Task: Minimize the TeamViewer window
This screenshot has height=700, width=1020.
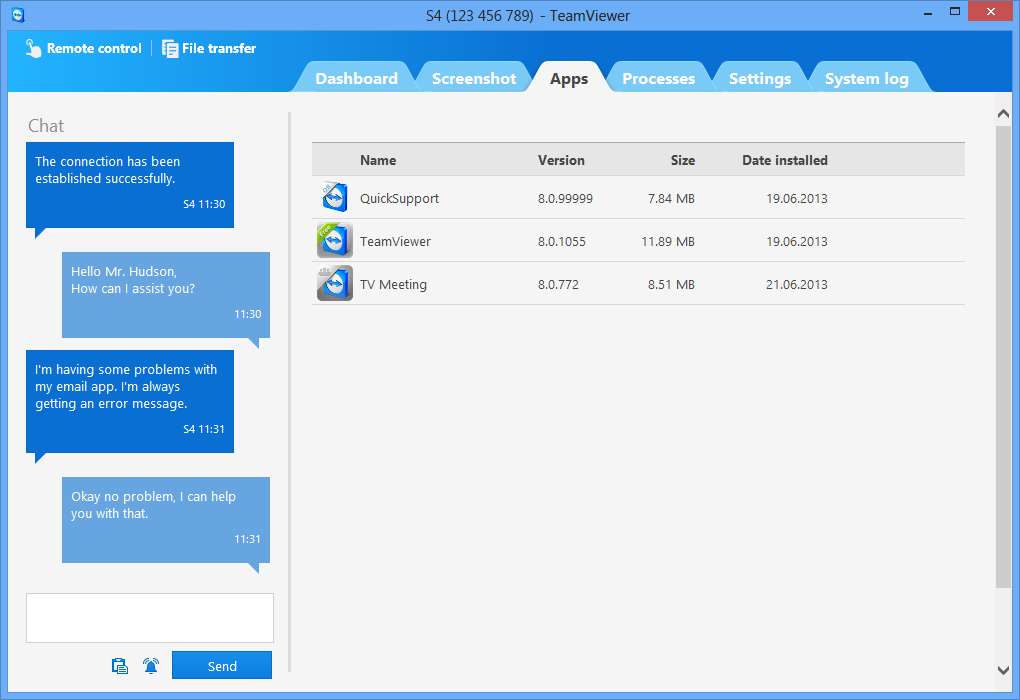Action: click(928, 13)
